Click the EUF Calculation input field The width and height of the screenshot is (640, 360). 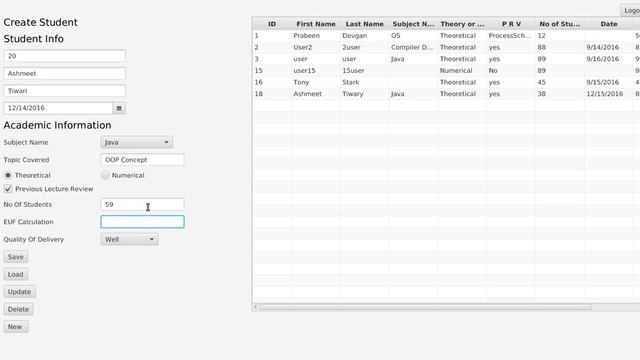tap(142, 222)
